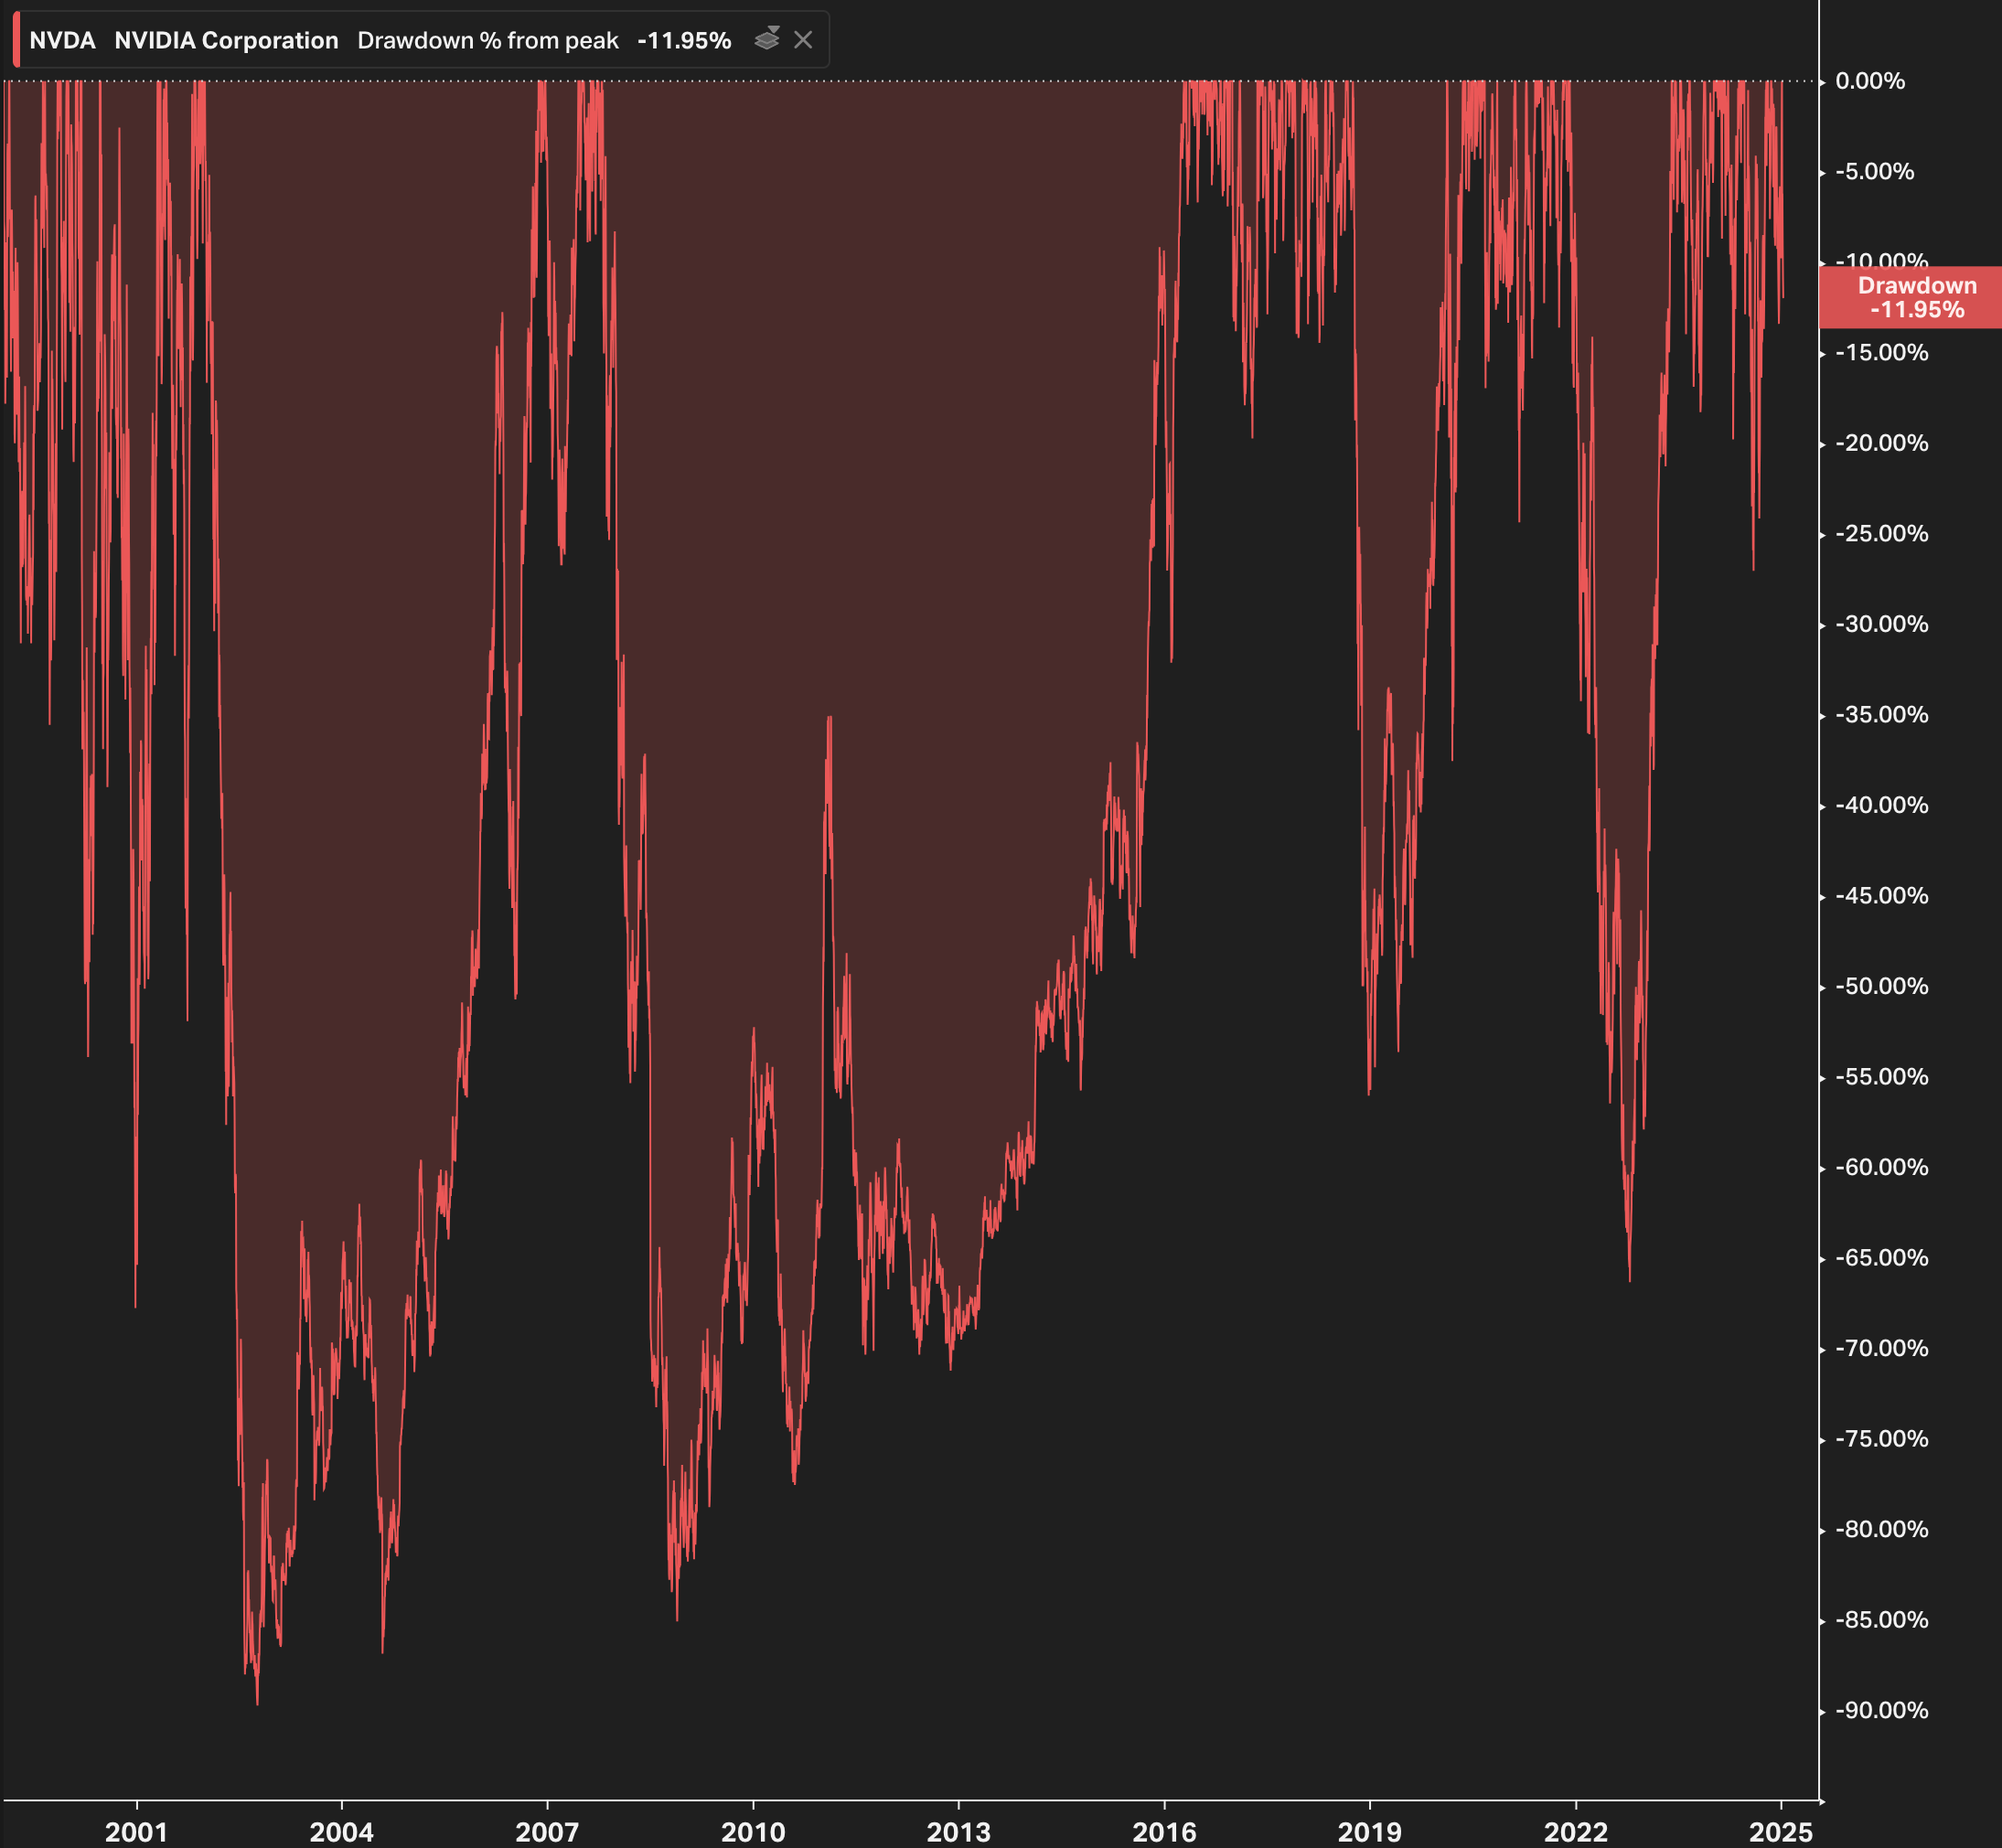Click the NVIDIA Corporation name label
The height and width of the screenshot is (1848, 2002).
click(226, 41)
